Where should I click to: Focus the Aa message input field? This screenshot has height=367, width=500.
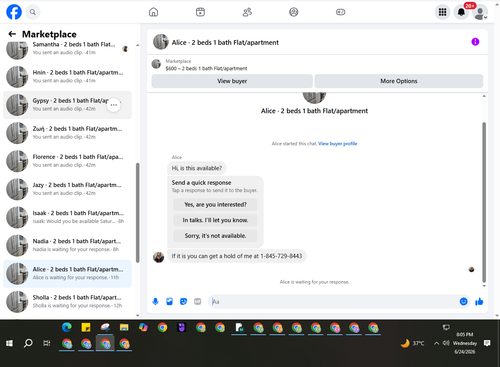coord(333,302)
